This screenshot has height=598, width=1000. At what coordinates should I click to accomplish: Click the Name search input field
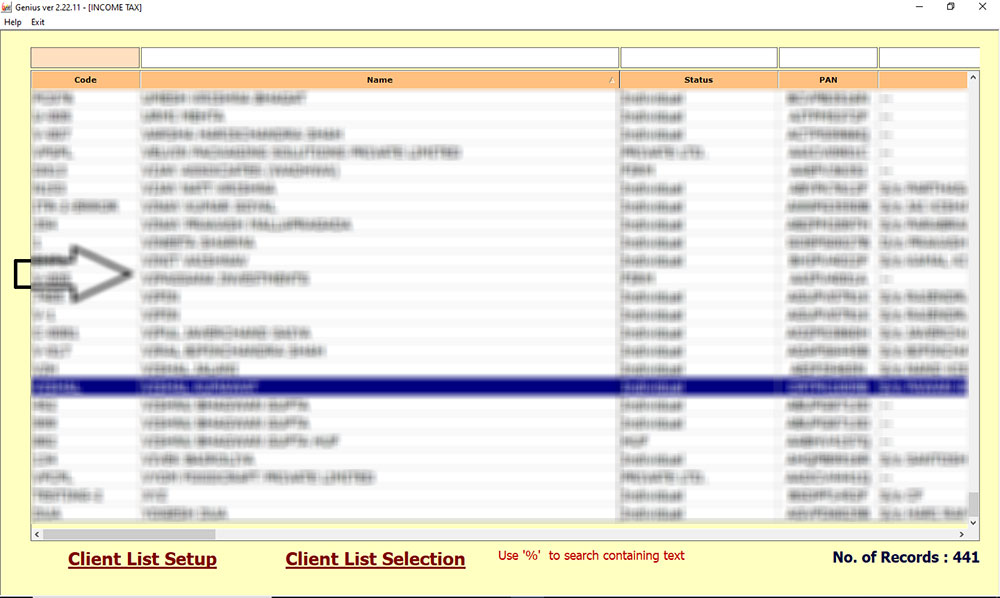380,56
